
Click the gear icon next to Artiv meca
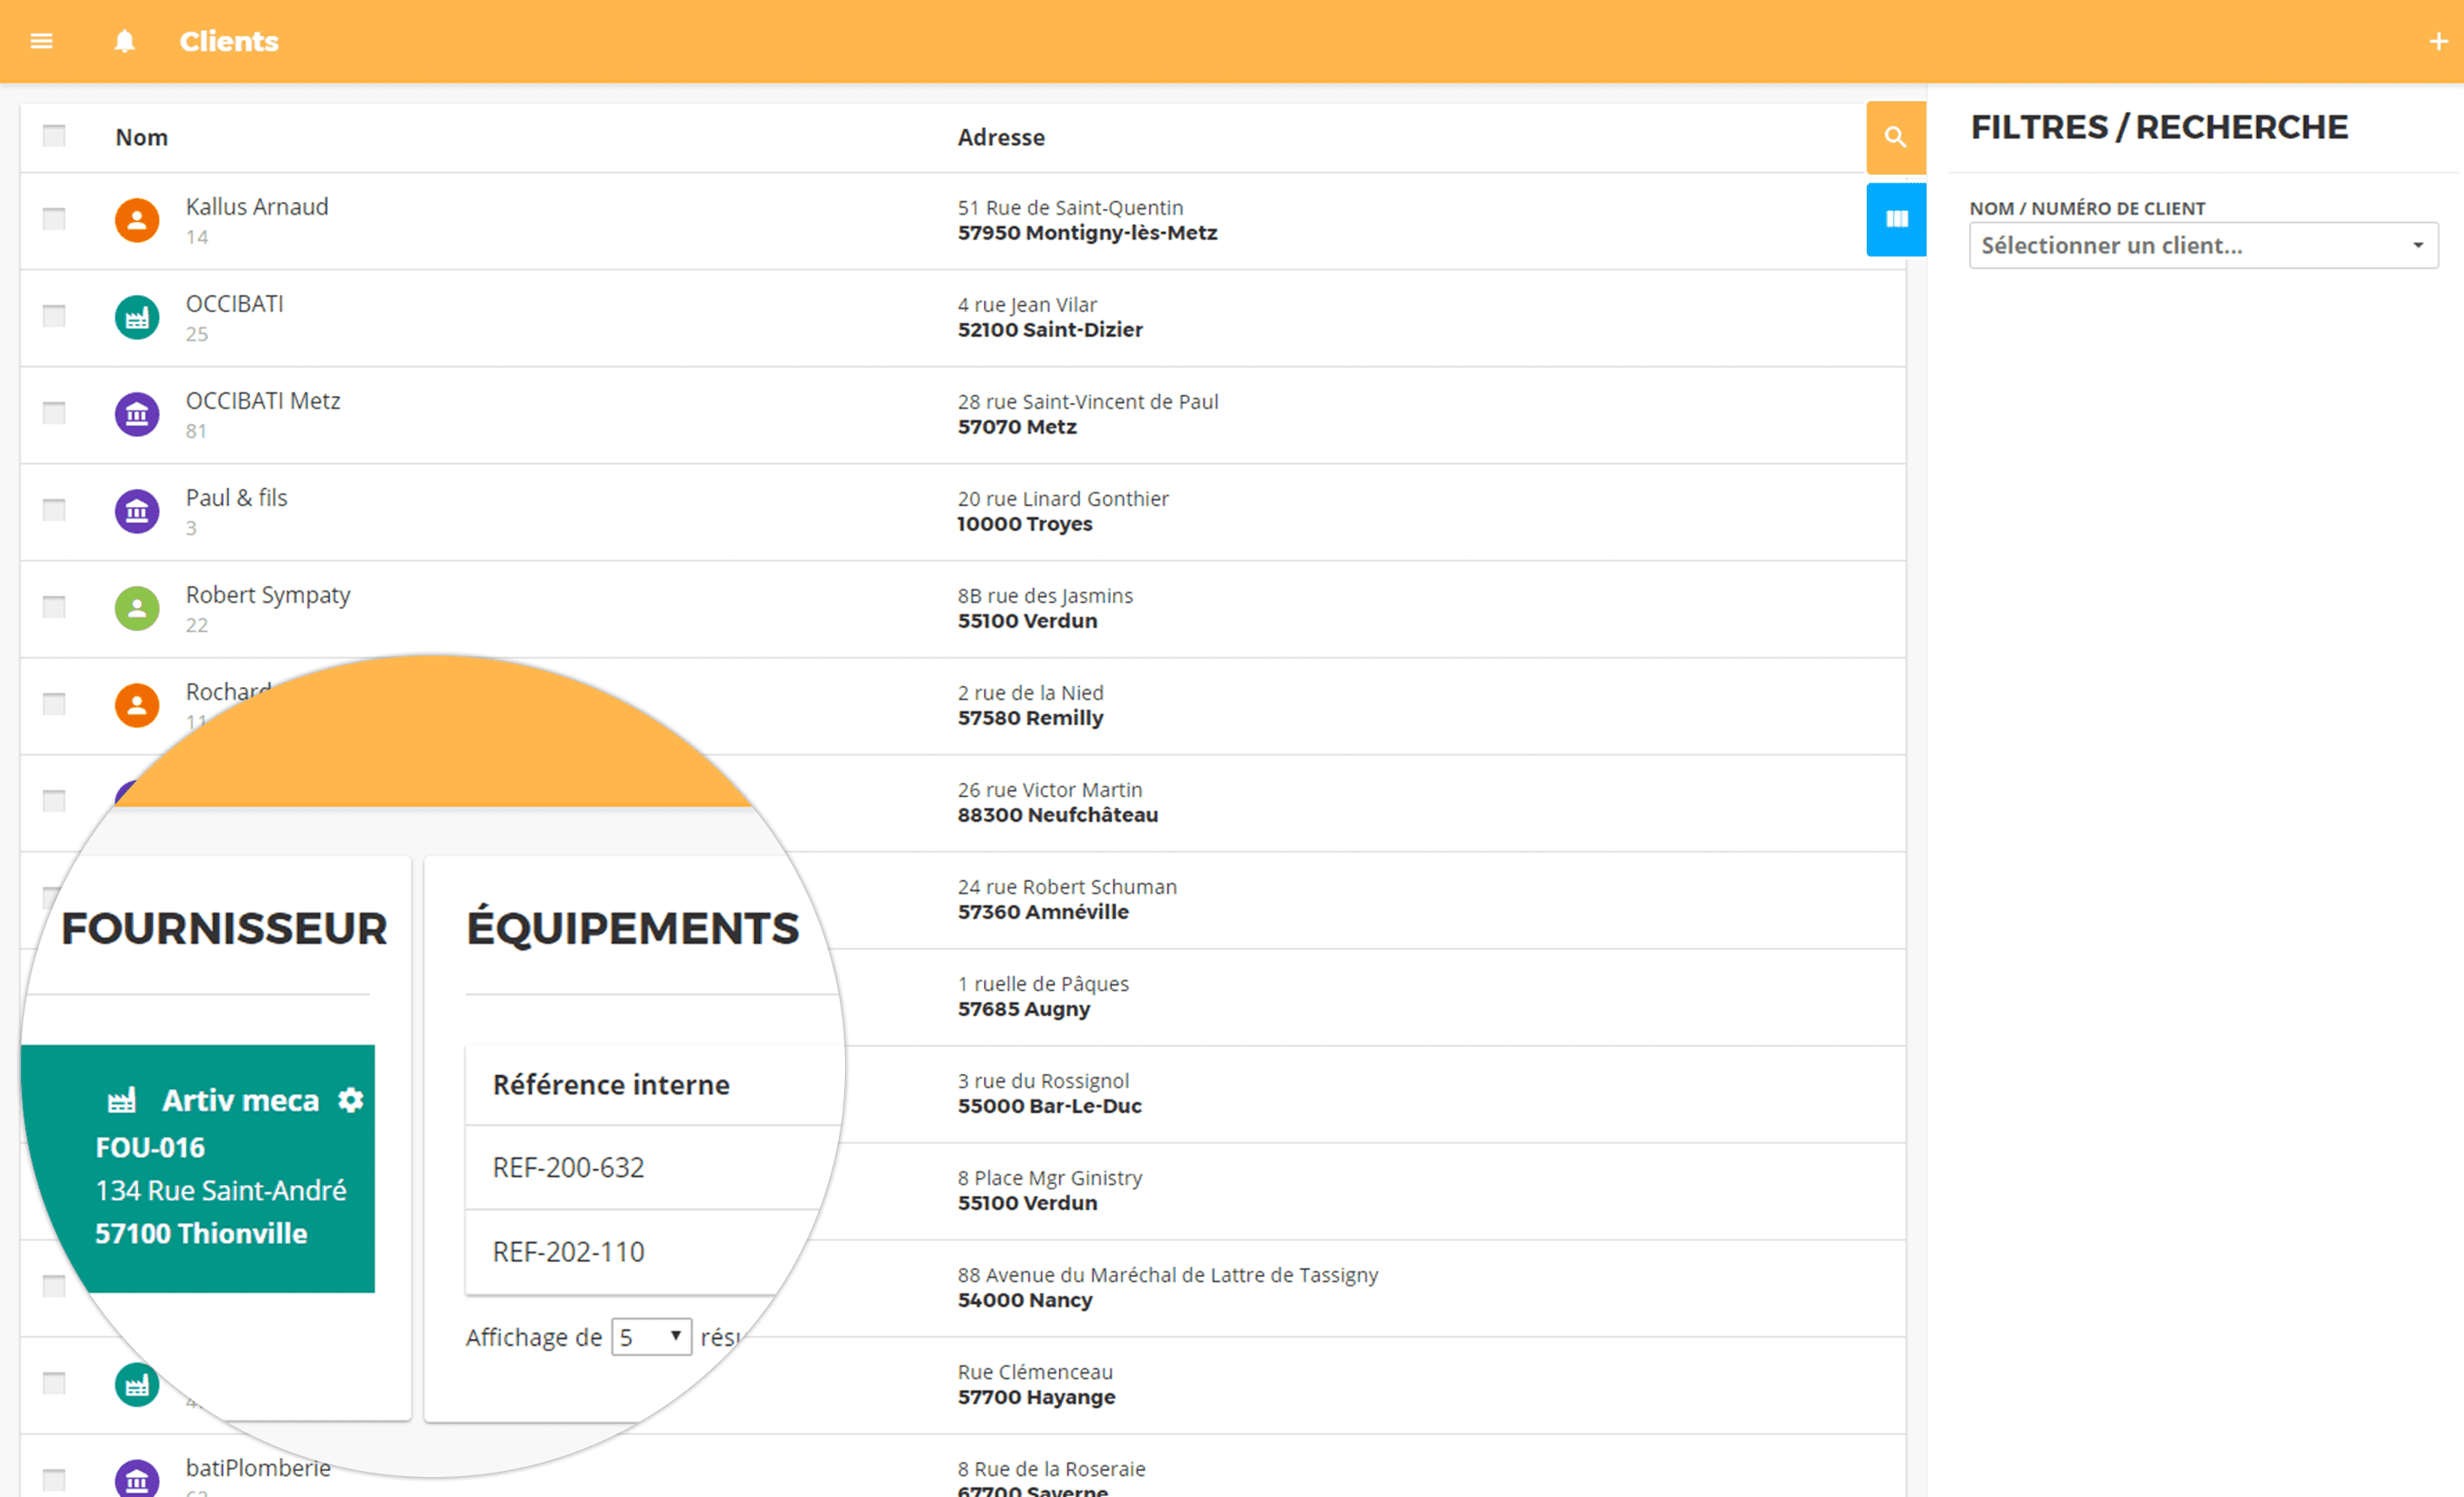(350, 1100)
